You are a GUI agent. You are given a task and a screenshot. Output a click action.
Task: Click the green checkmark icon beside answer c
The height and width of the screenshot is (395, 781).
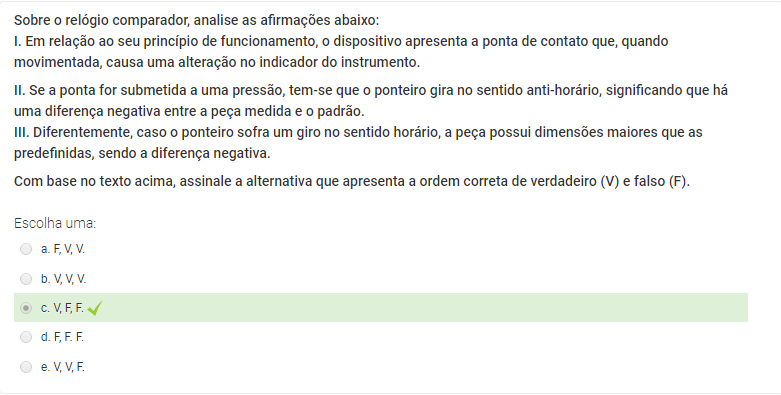[x=95, y=308]
